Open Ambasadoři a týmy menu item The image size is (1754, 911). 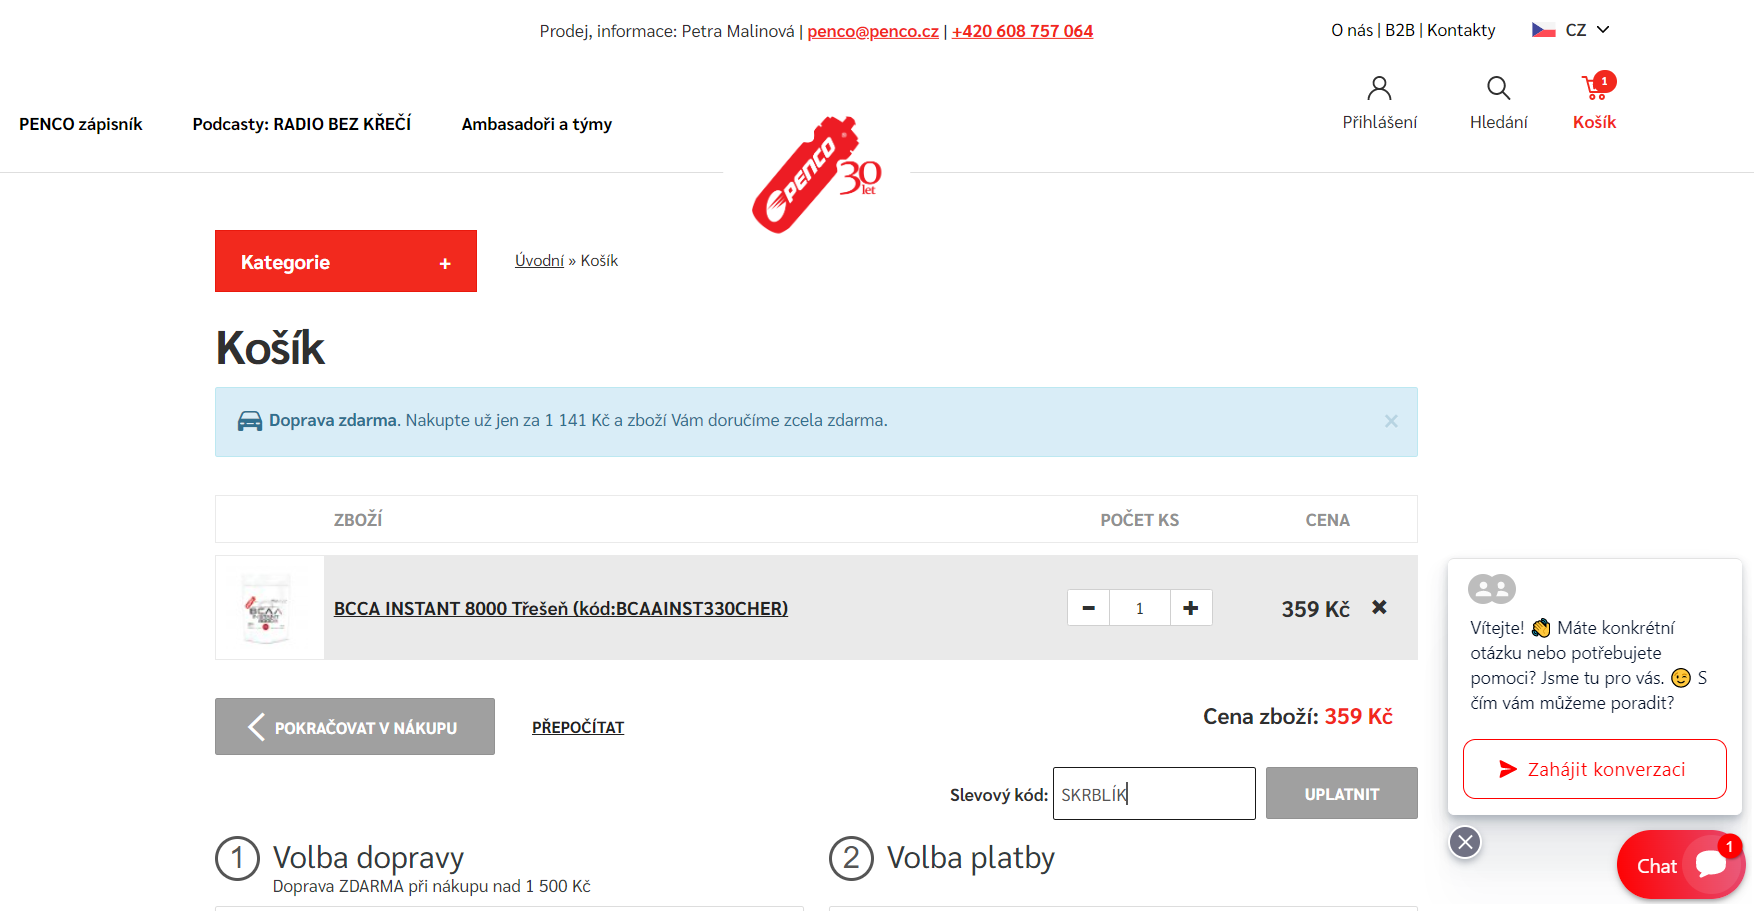coord(537,124)
